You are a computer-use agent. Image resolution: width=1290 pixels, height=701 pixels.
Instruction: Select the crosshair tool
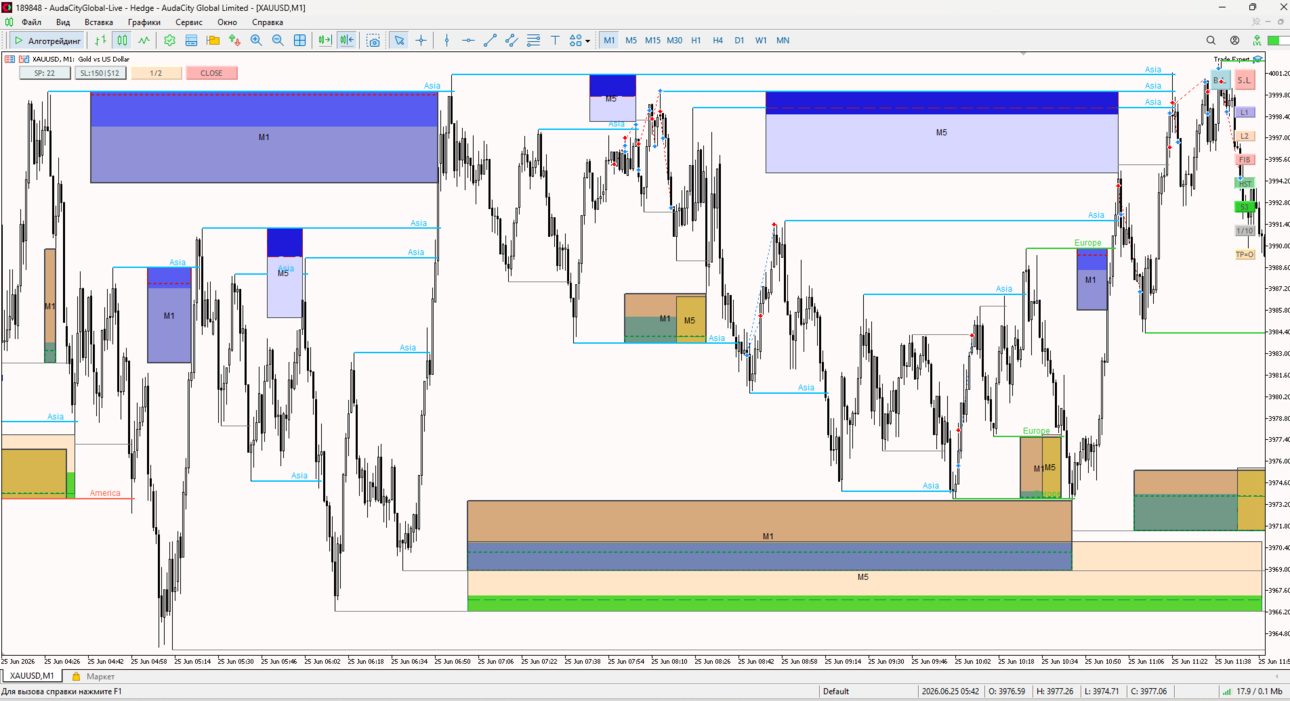click(421, 40)
